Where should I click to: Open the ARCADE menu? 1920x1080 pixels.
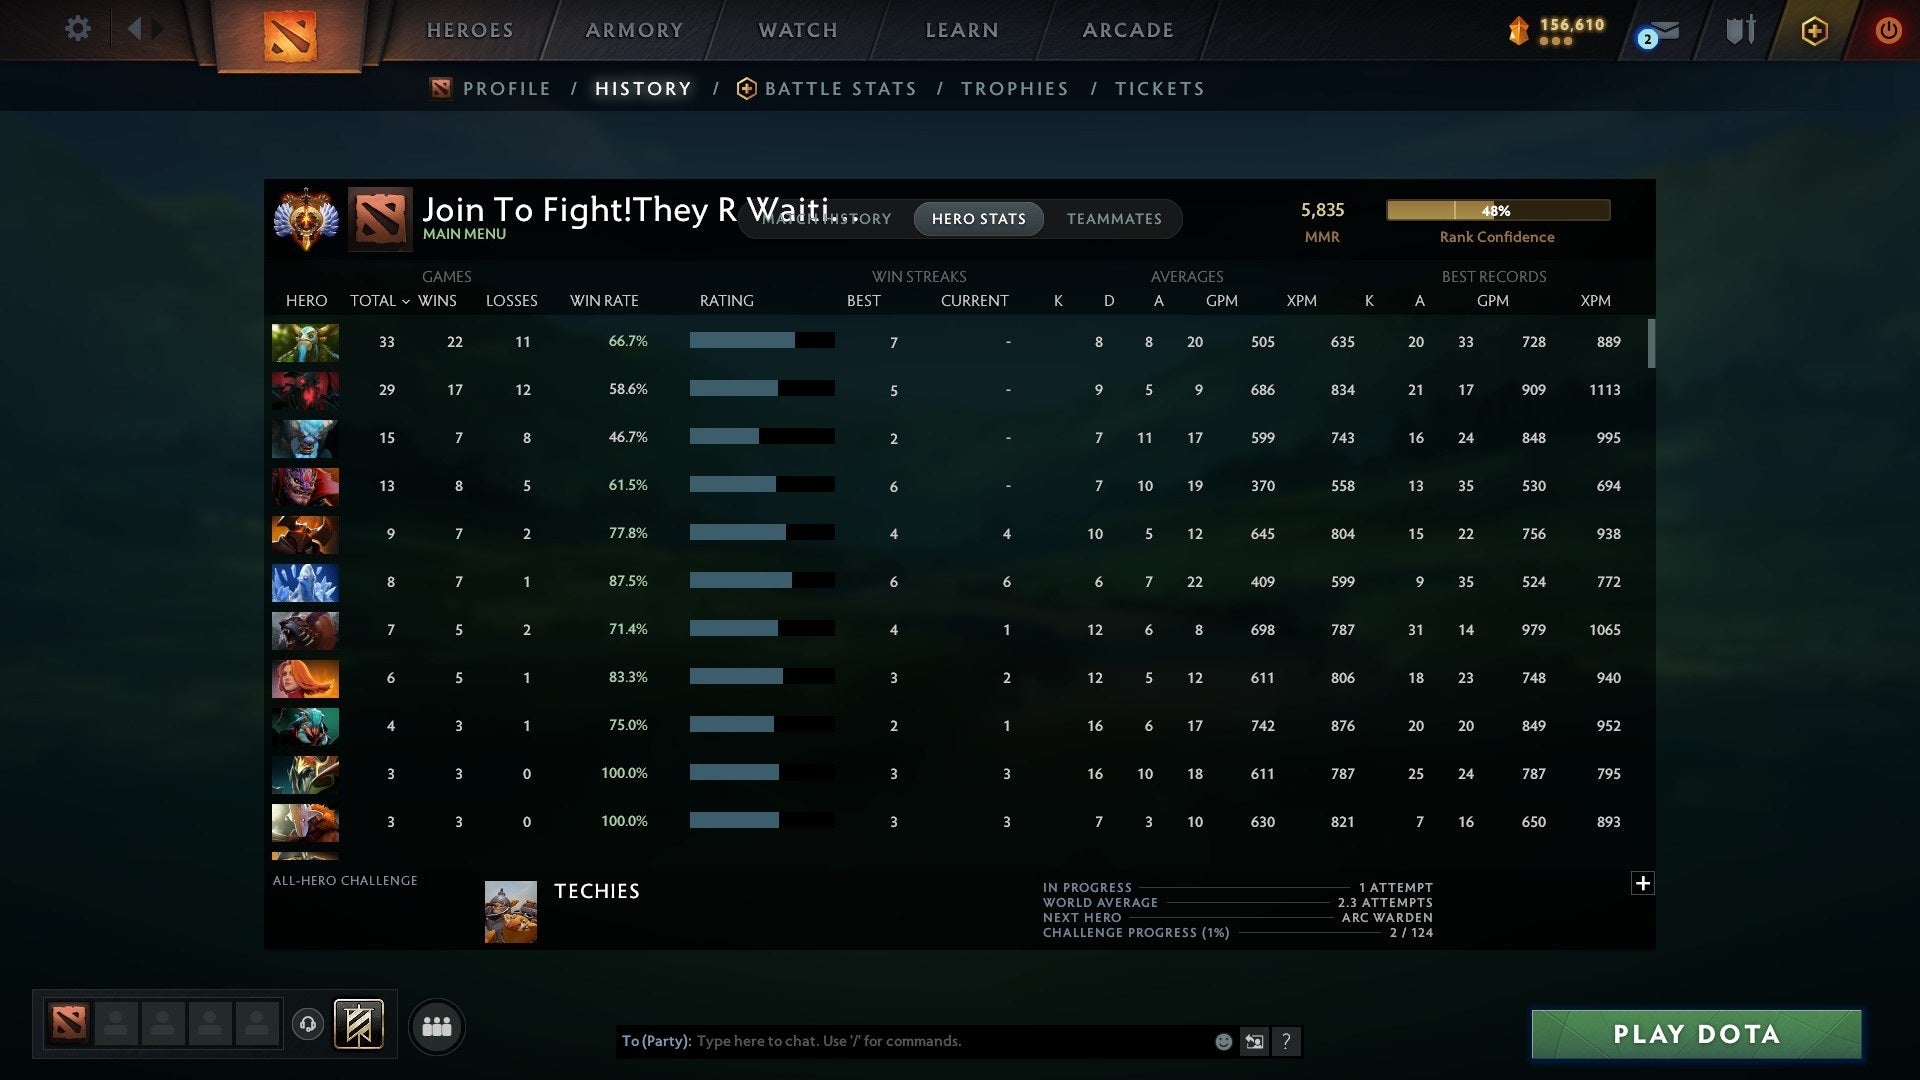coord(1127,30)
